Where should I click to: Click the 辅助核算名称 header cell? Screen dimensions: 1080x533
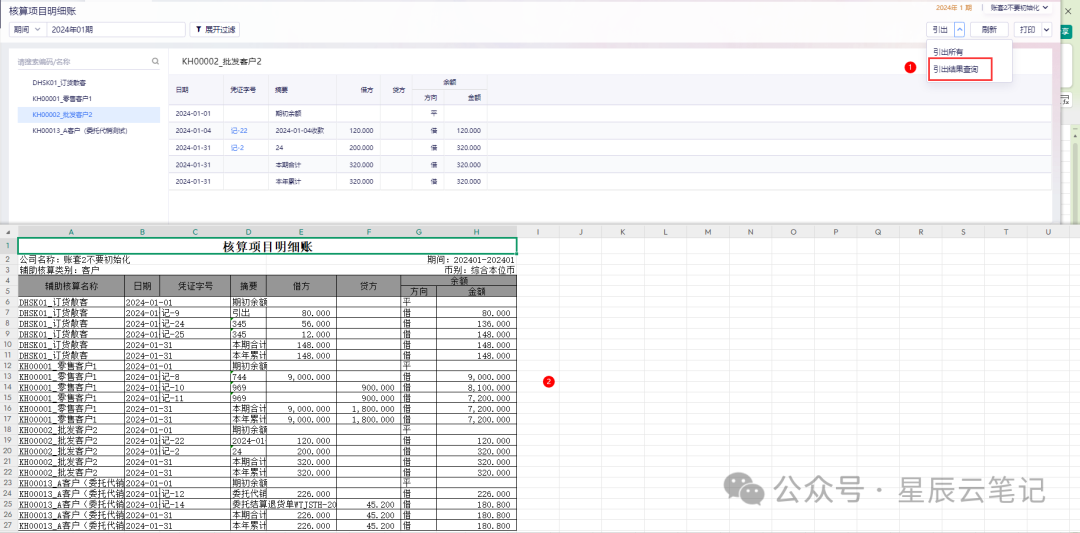click(71, 286)
